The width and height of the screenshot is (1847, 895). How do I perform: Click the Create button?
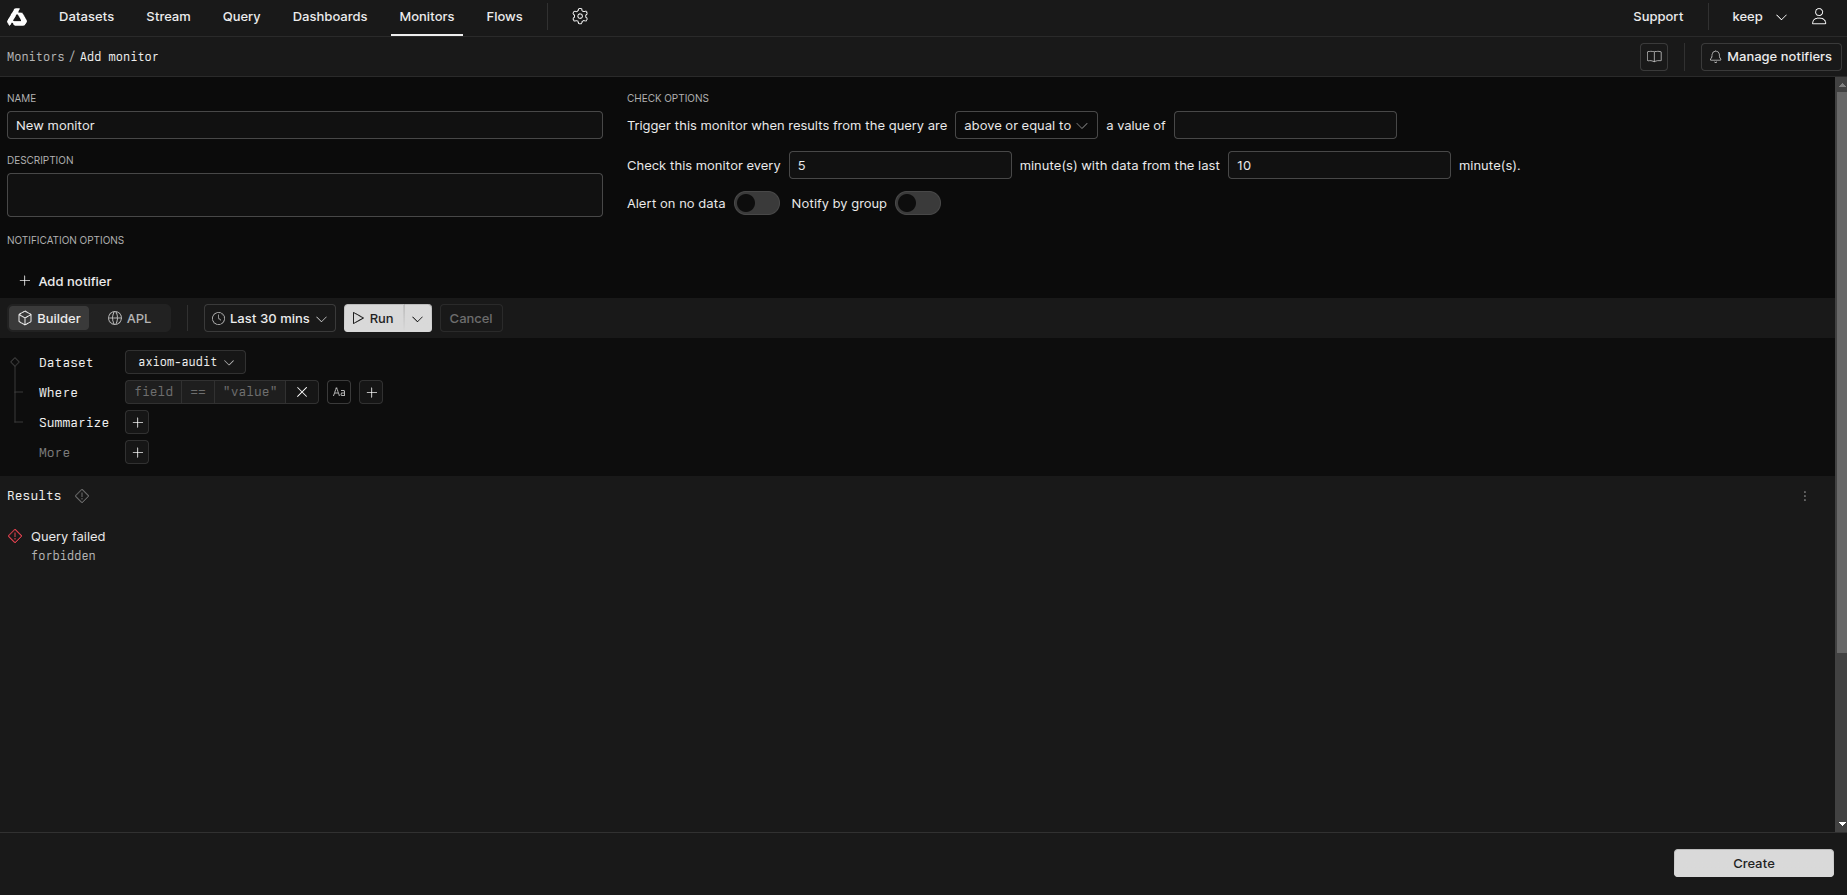click(x=1753, y=863)
